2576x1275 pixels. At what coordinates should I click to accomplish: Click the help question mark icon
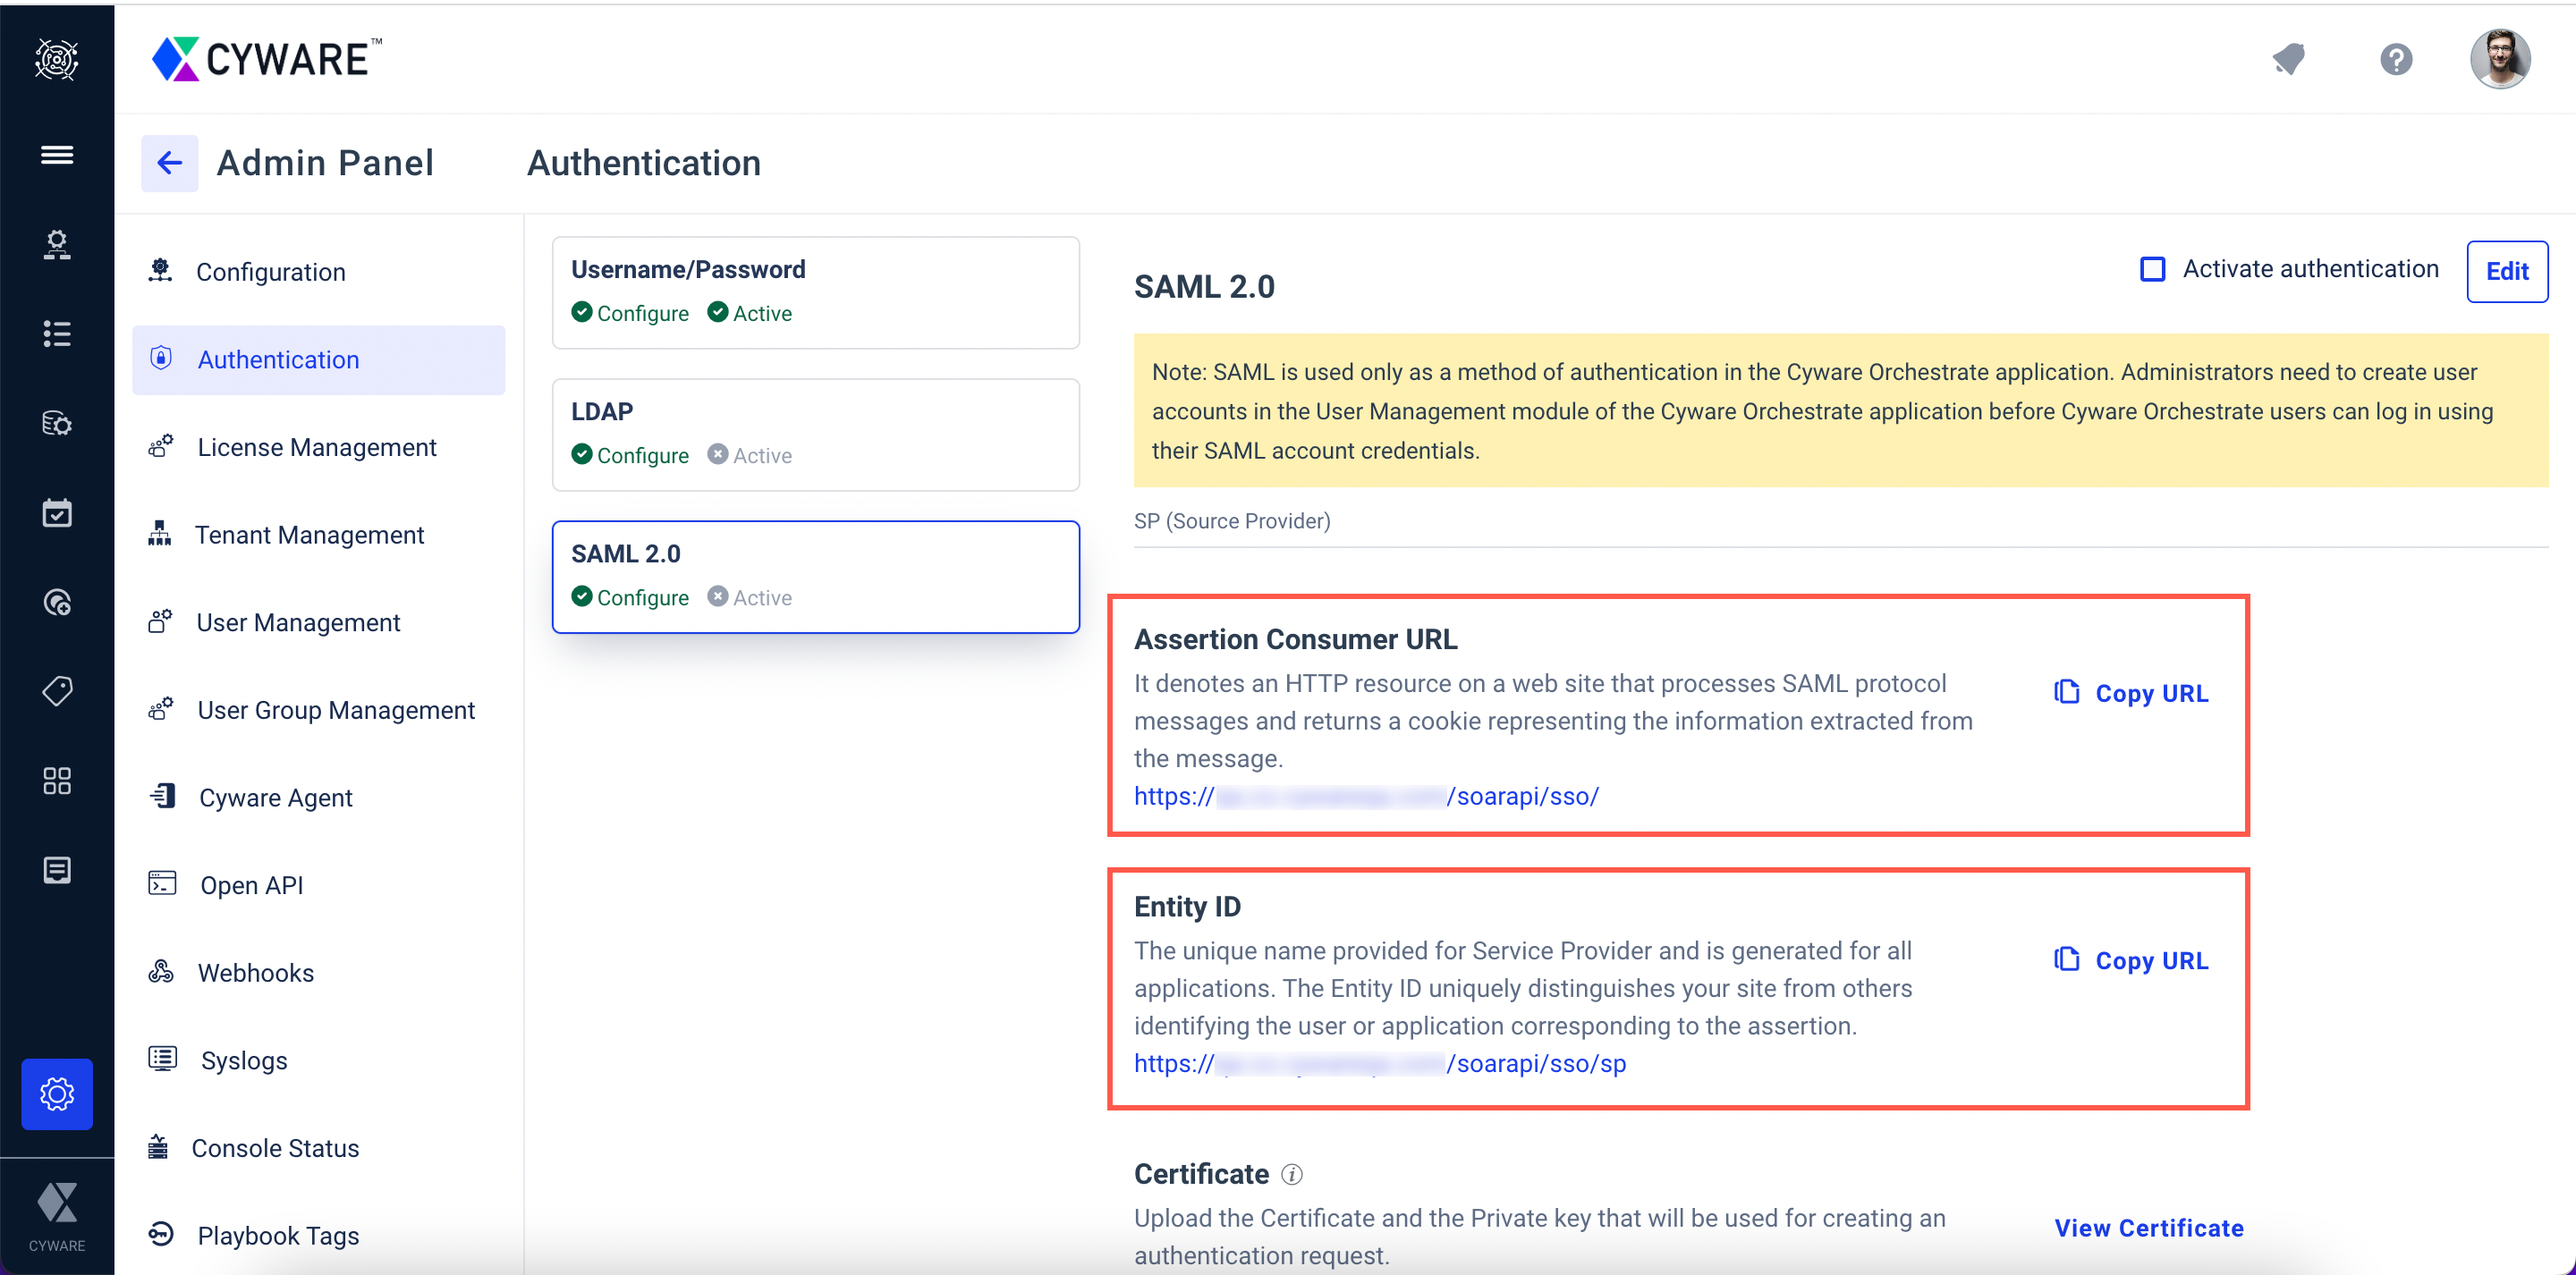(2396, 59)
